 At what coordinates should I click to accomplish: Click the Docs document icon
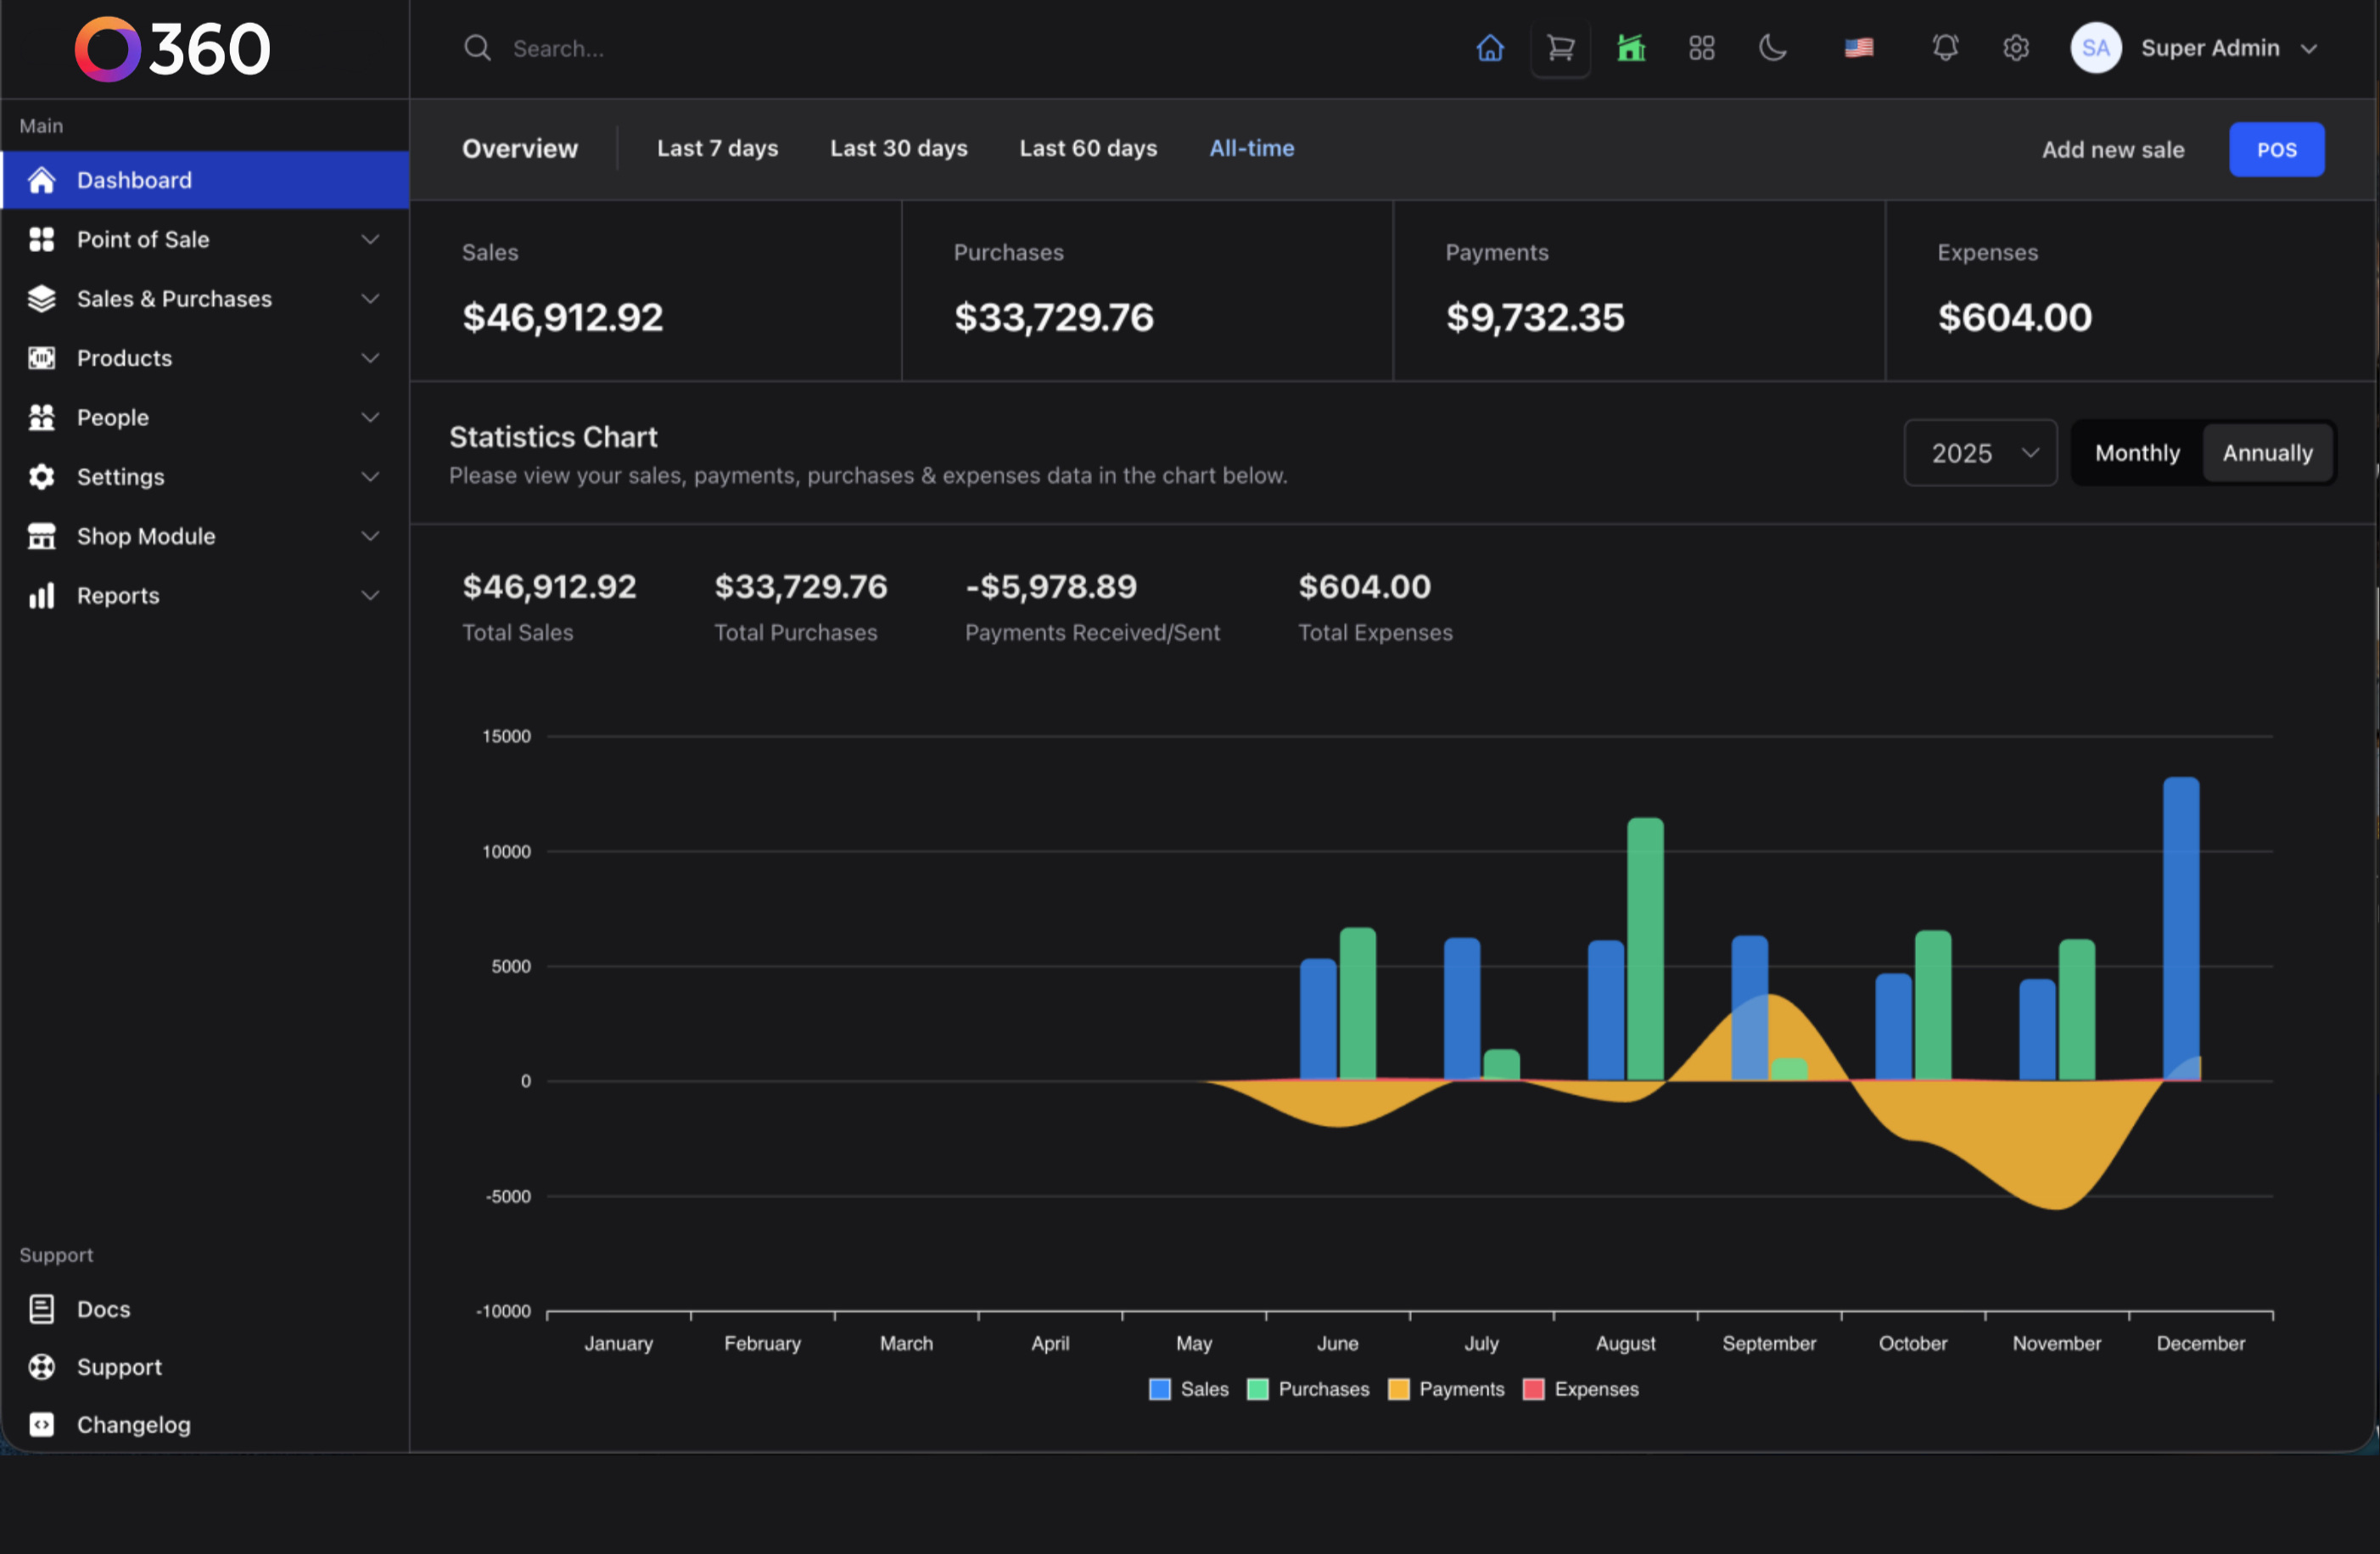[x=41, y=1309]
